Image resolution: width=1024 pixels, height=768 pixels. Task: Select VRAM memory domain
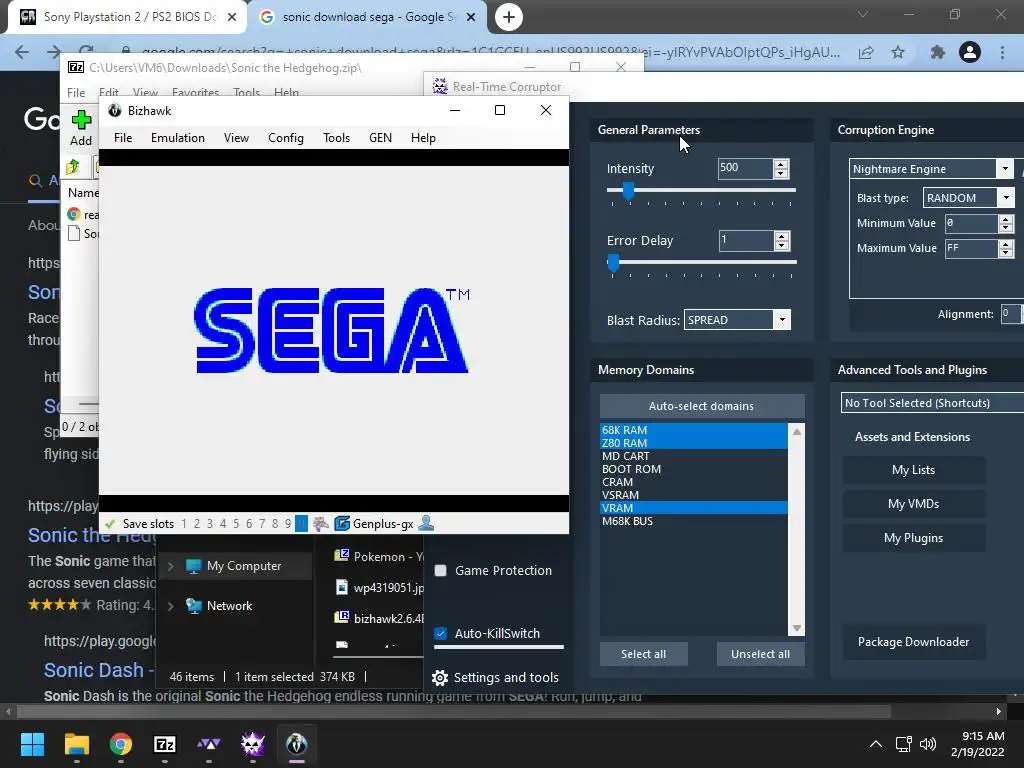pos(694,508)
